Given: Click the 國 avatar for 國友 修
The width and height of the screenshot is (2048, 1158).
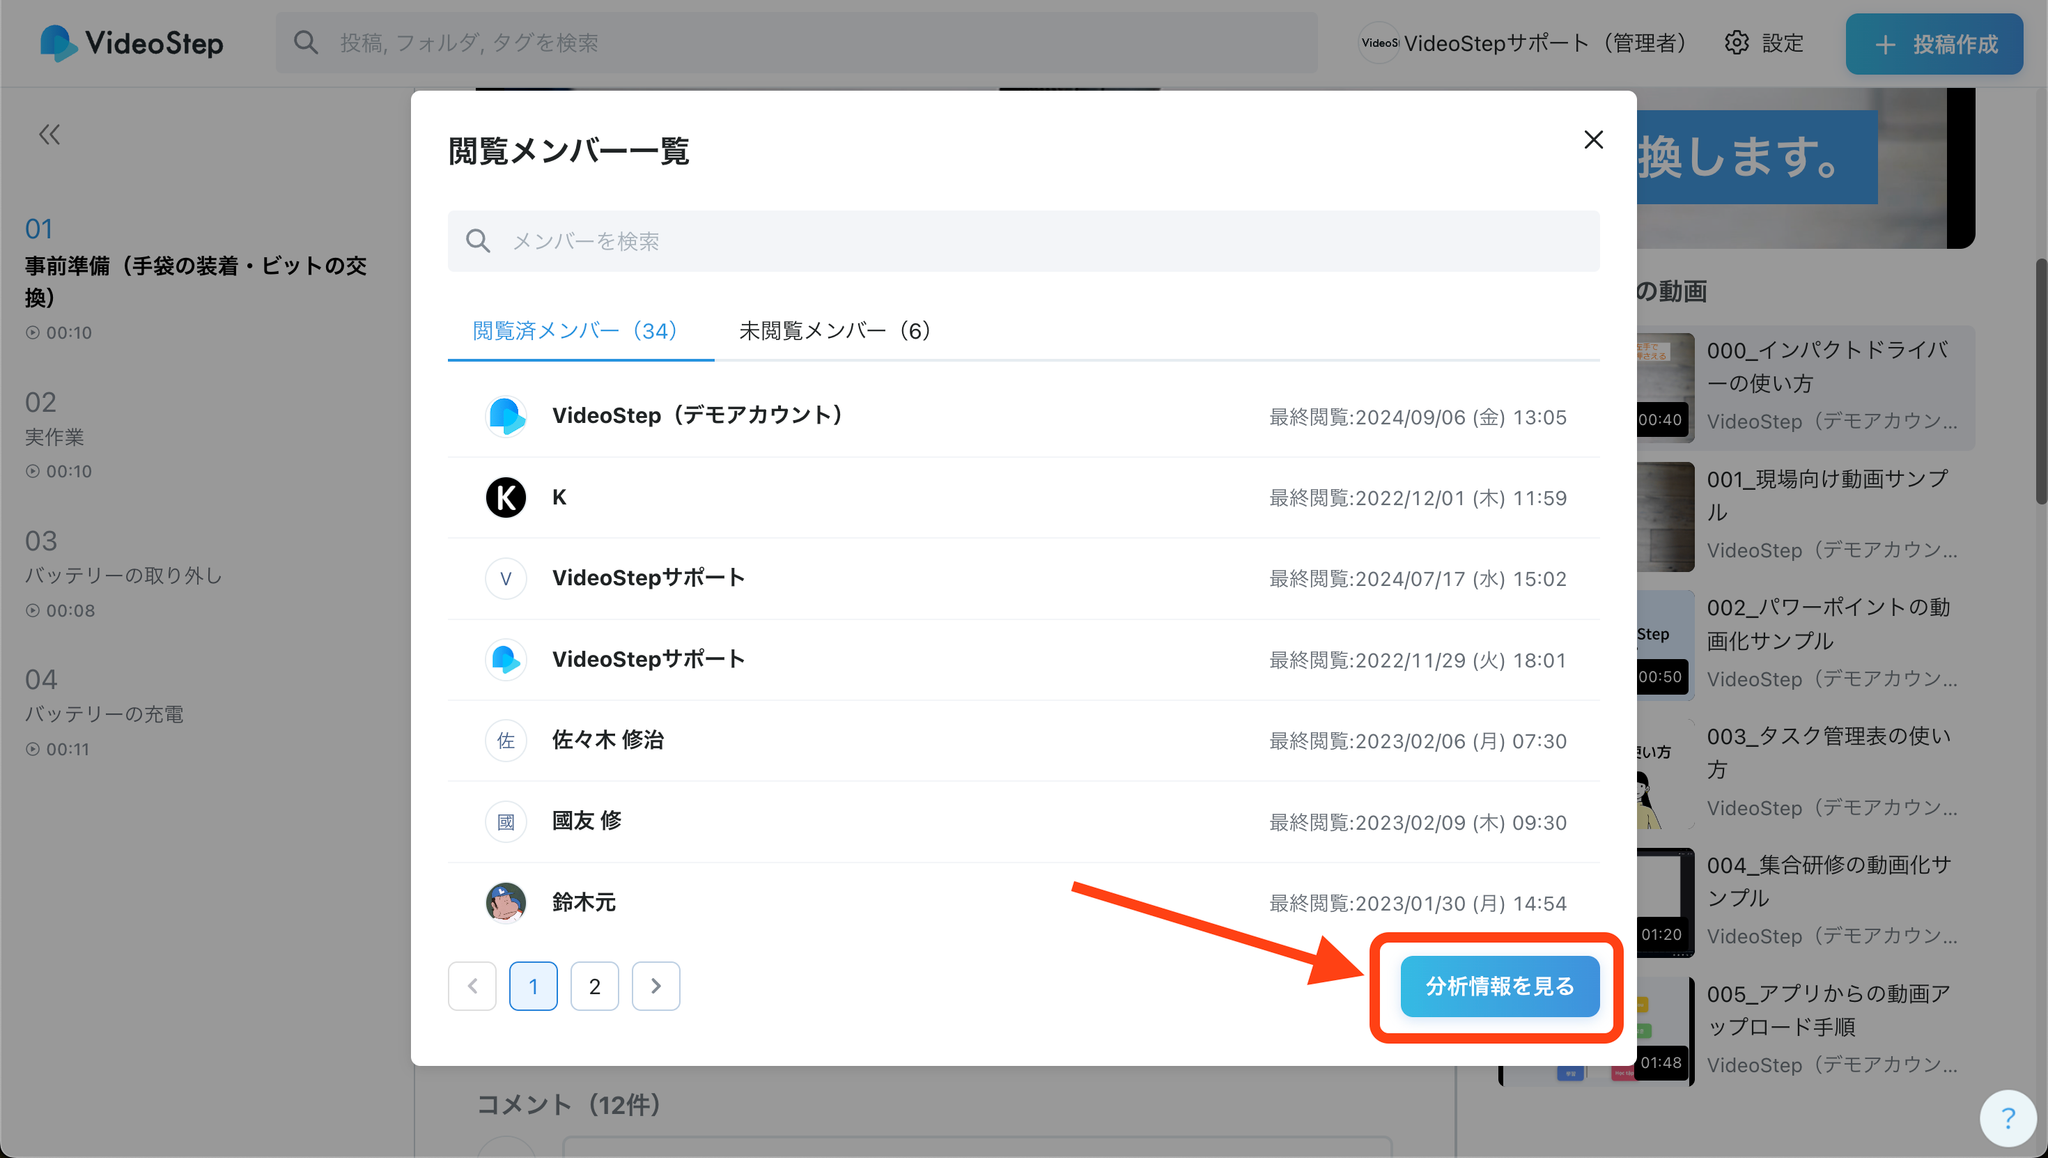Looking at the screenshot, I should (506, 821).
